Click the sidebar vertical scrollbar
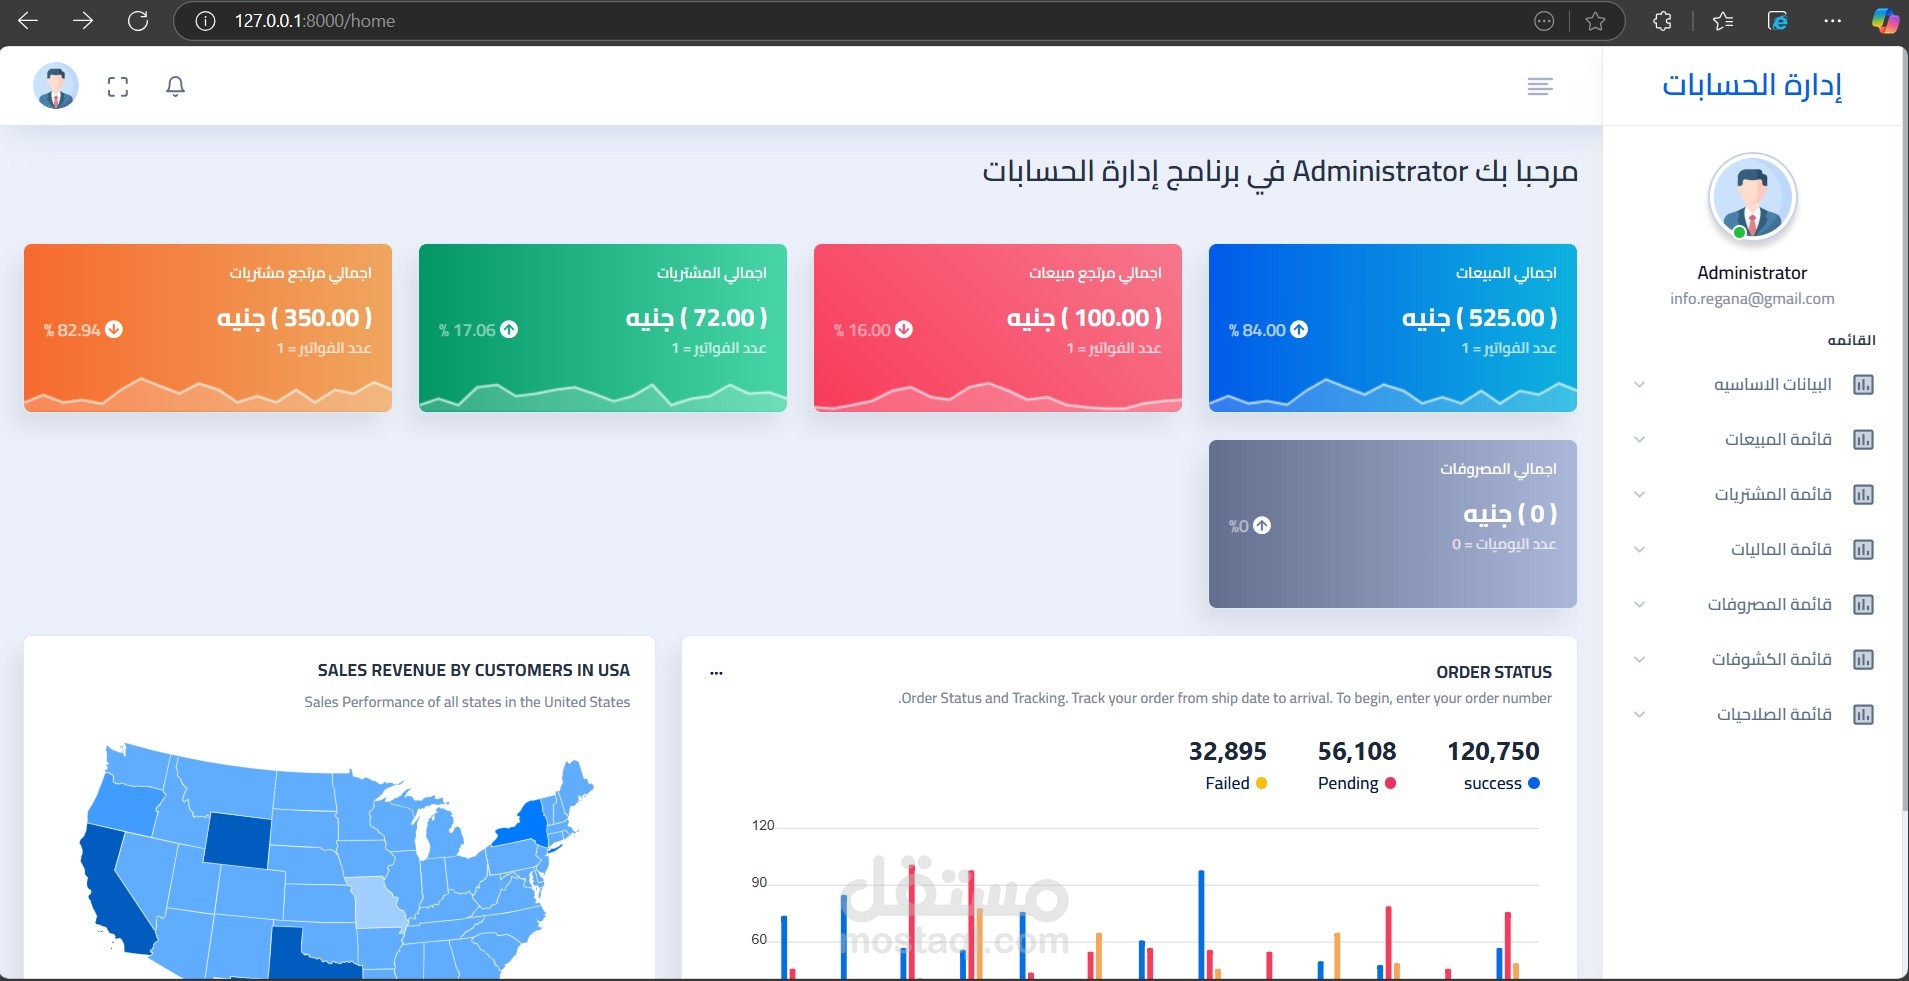Screen dimensions: 1909x981 click(1903, 430)
